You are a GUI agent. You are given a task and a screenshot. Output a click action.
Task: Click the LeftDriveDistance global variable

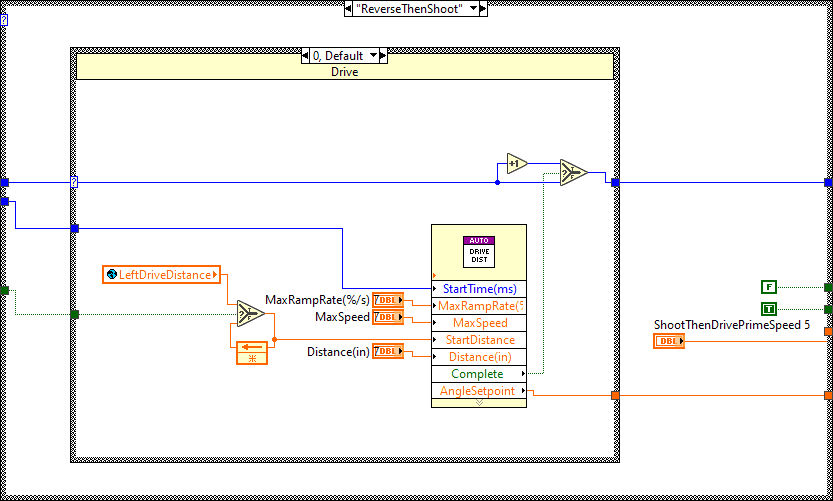(x=164, y=275)
